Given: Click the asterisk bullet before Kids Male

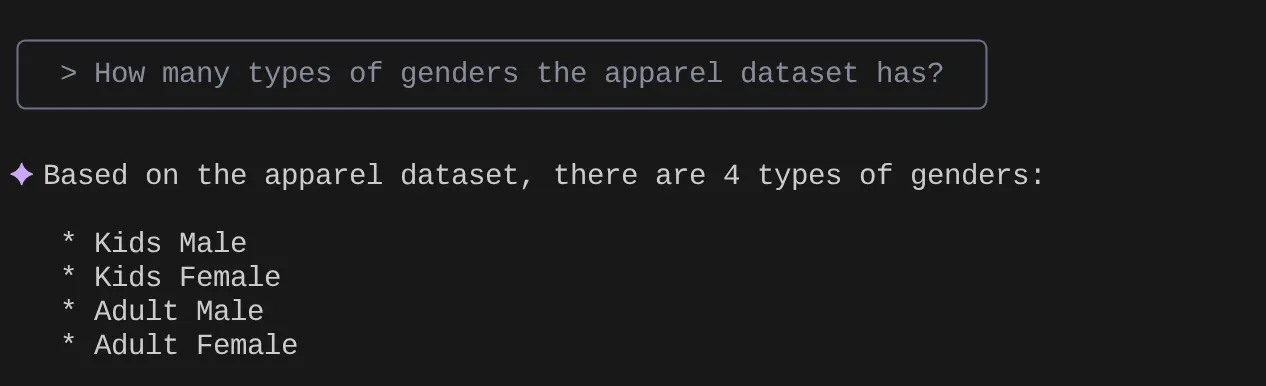Looking at the screenshot, I should 69,242.
